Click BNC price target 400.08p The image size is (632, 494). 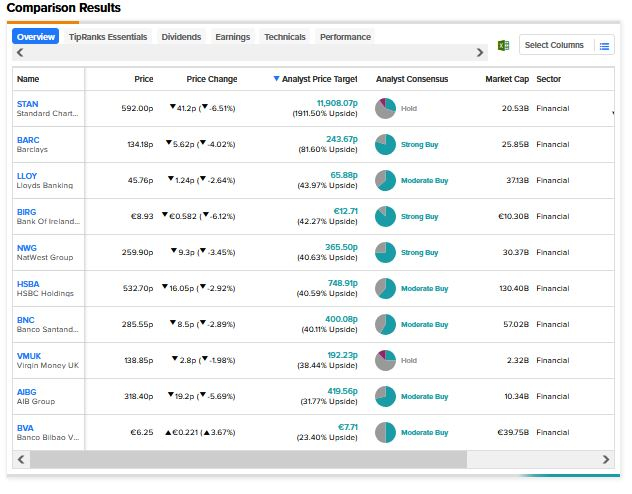pyautogui.click(x=341, y=319)
